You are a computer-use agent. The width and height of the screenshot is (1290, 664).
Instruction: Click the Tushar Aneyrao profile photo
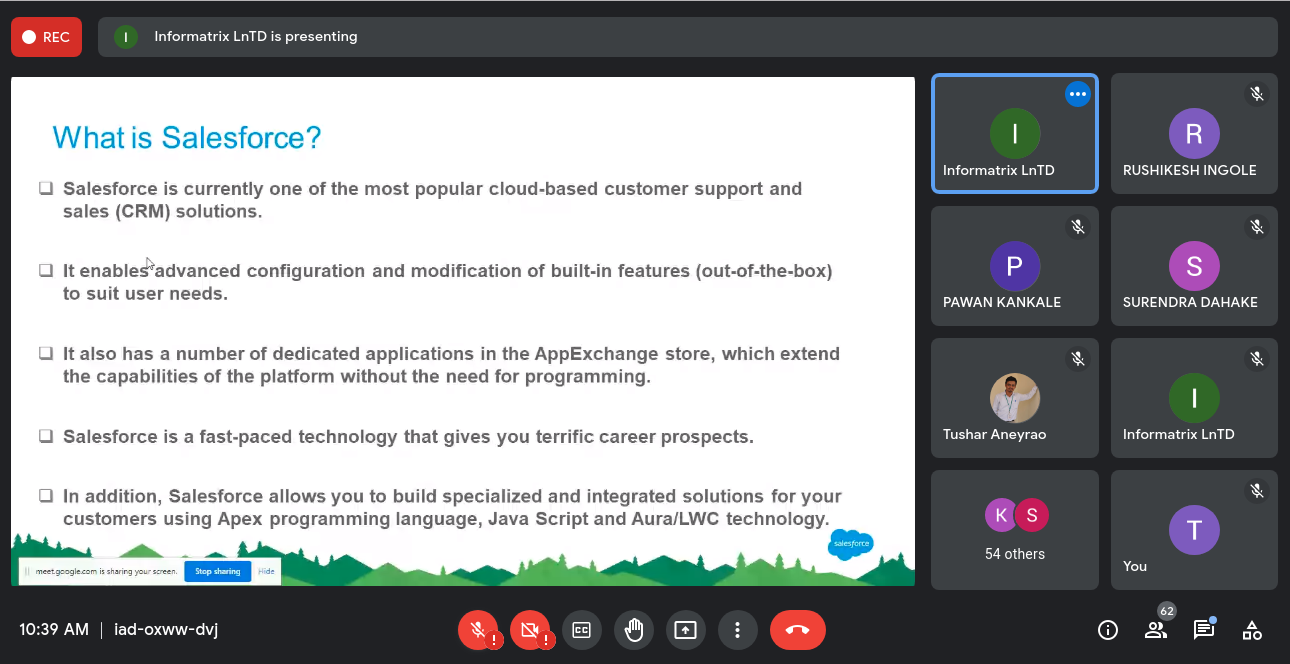tap(1015, 398)
